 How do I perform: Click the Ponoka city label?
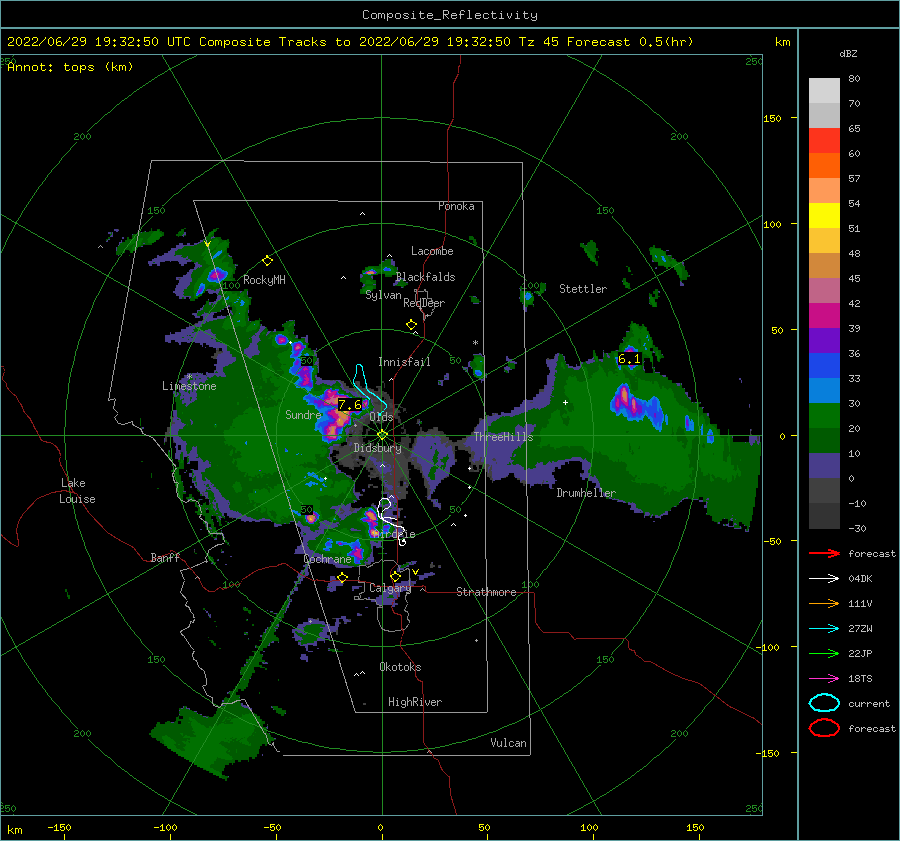coord(456,206)
